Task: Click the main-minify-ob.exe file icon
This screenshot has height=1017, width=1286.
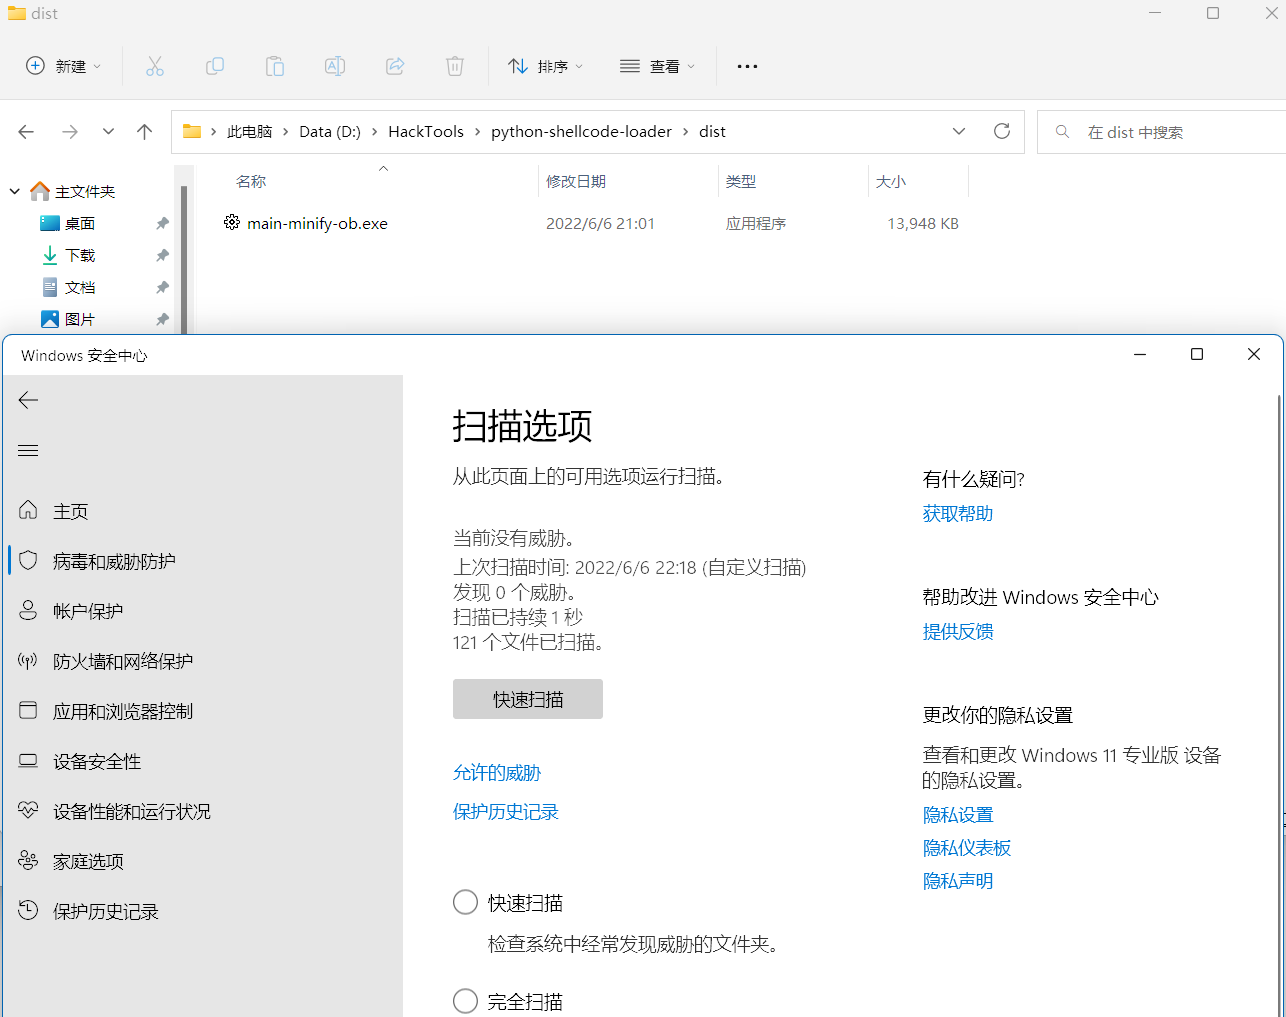Action: pyautogui.click(x=232, y=222)
